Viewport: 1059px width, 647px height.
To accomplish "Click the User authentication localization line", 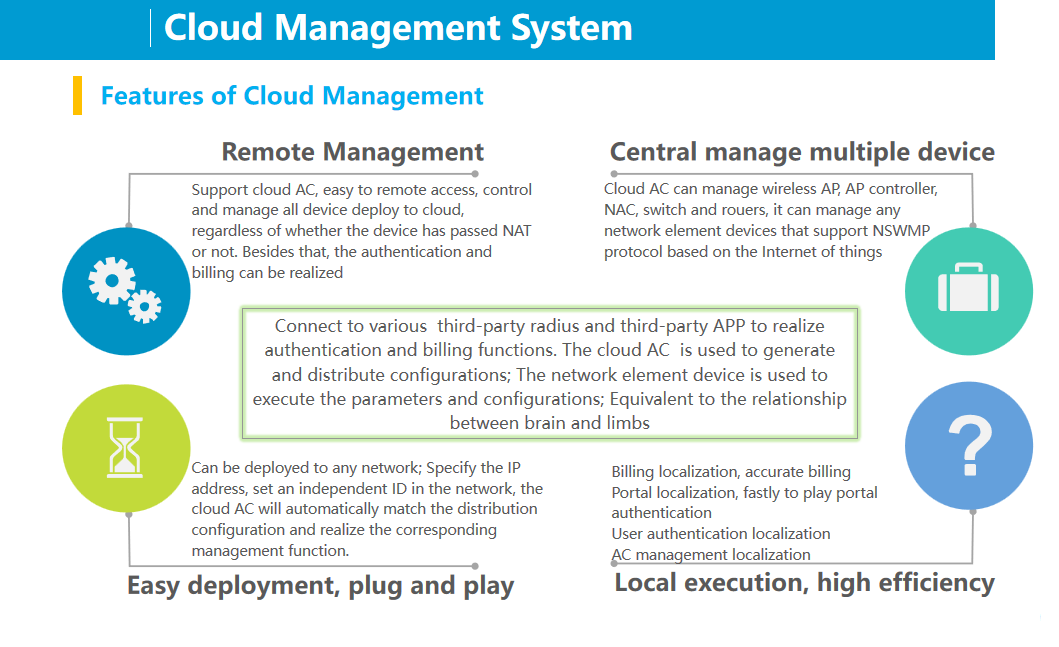I will [x=721, y=534].
